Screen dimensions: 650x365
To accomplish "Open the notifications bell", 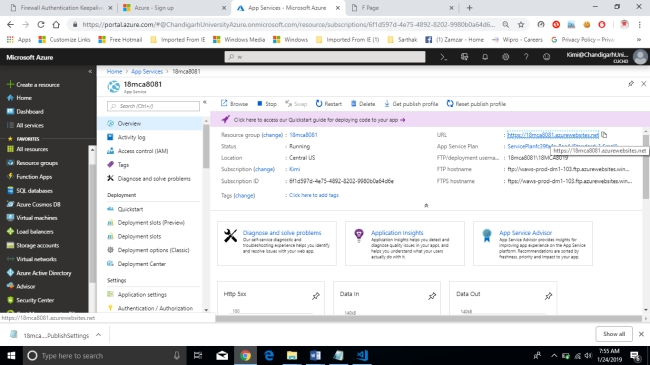I will 485,57.
